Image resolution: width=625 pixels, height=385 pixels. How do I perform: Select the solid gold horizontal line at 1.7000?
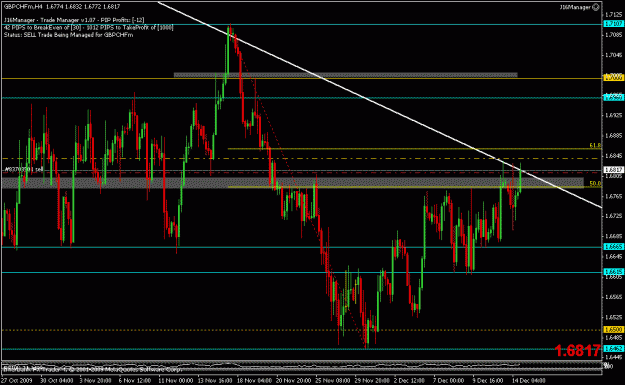(x=301, y=79)
